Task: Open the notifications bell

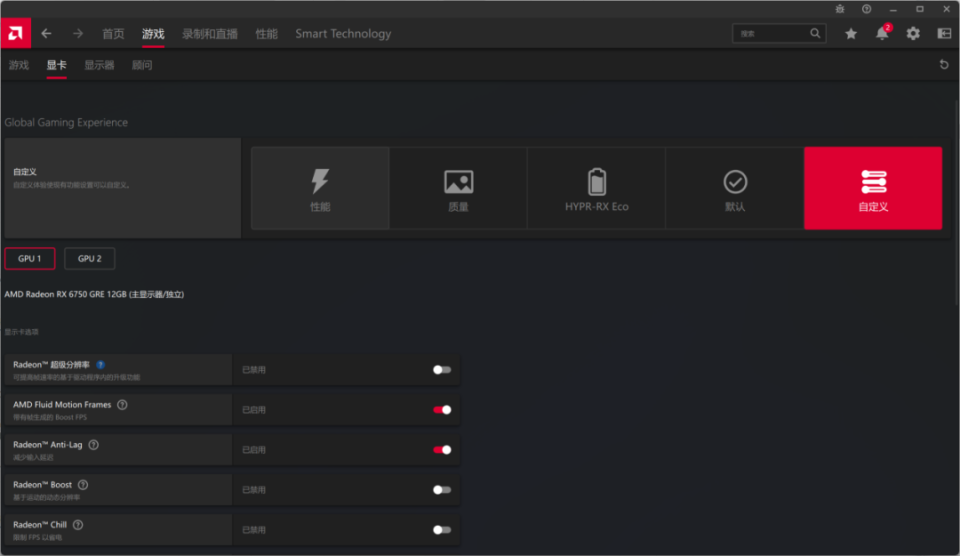Action: point(882,33)
